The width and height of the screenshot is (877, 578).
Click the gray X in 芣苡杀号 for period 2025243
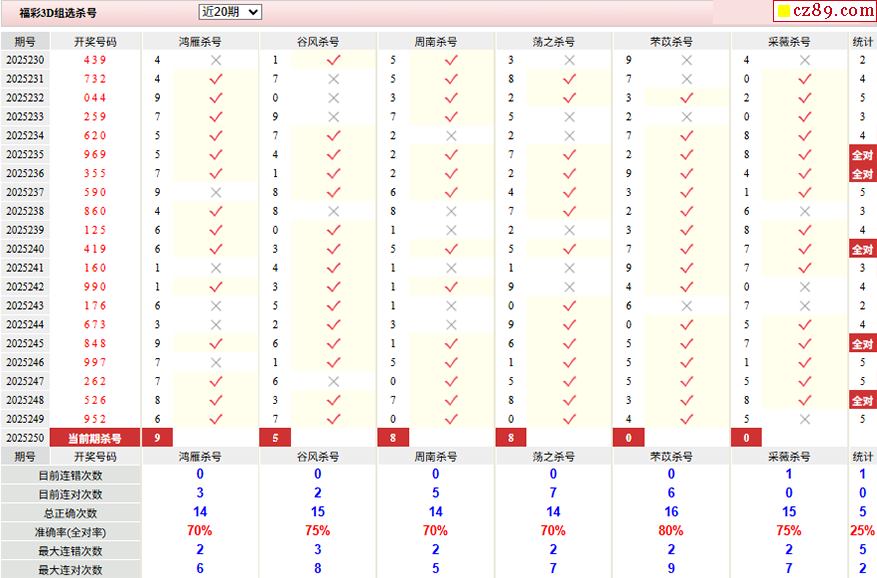(x=687, y=306)
